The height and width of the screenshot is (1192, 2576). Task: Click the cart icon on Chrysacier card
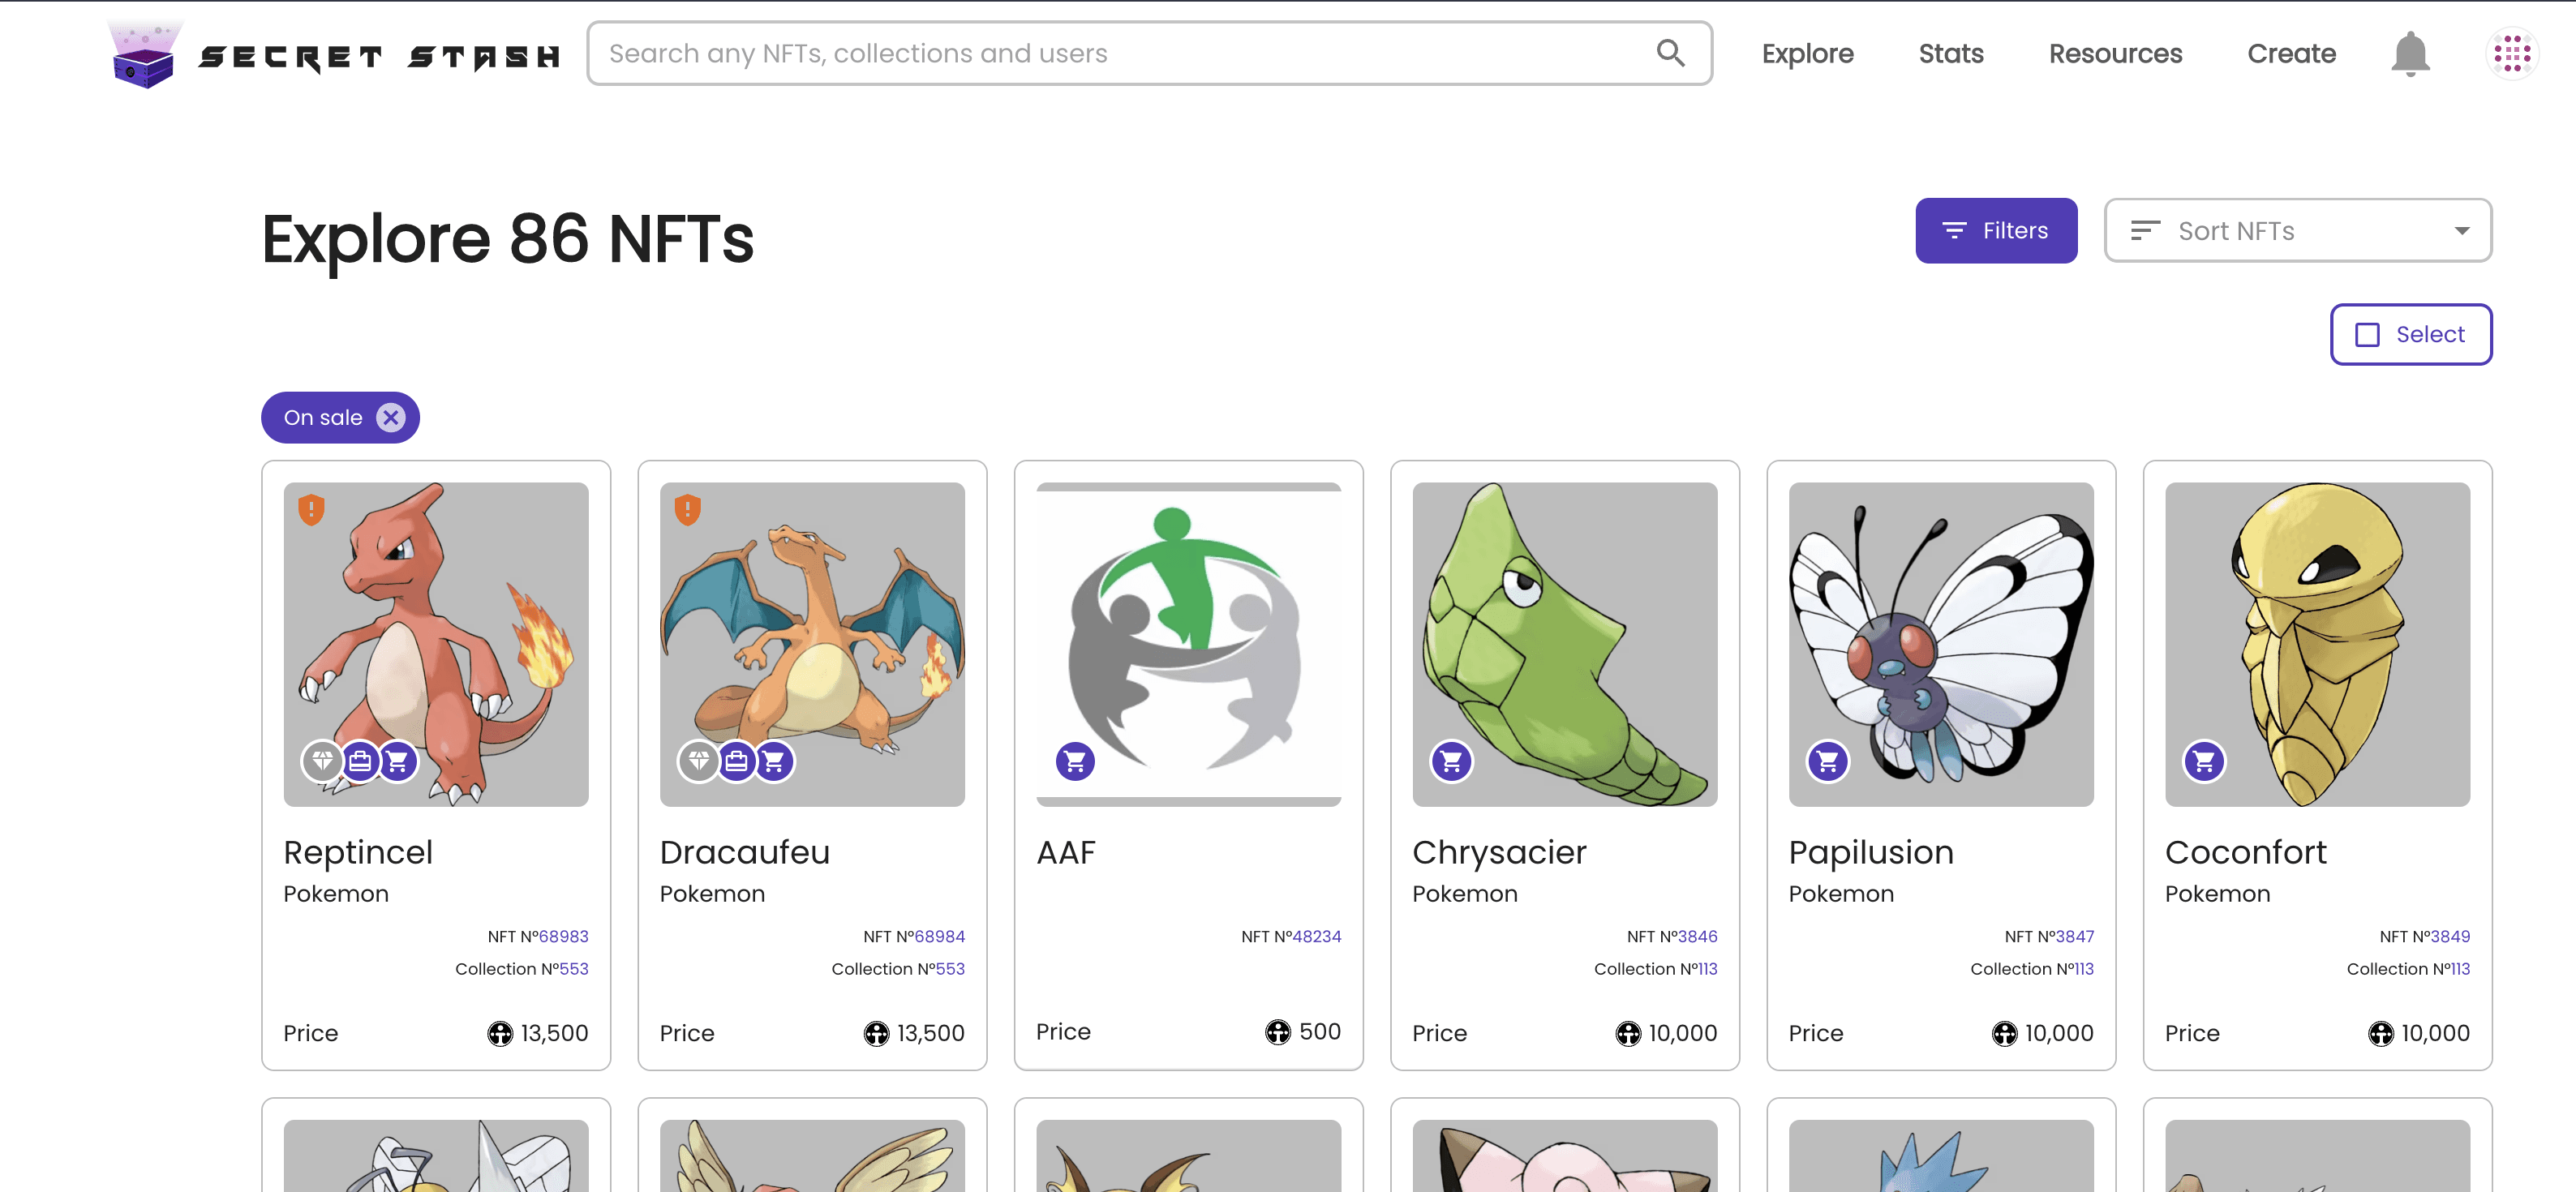coord(1451,762)
